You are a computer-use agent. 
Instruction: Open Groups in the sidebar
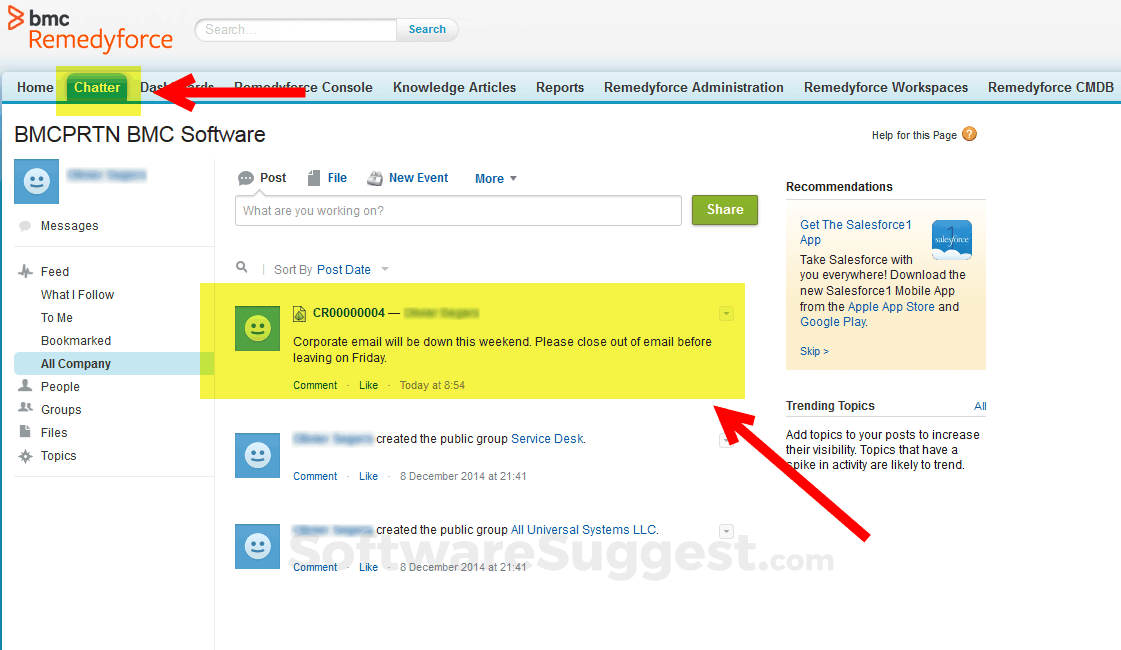[x=61, y=410]
